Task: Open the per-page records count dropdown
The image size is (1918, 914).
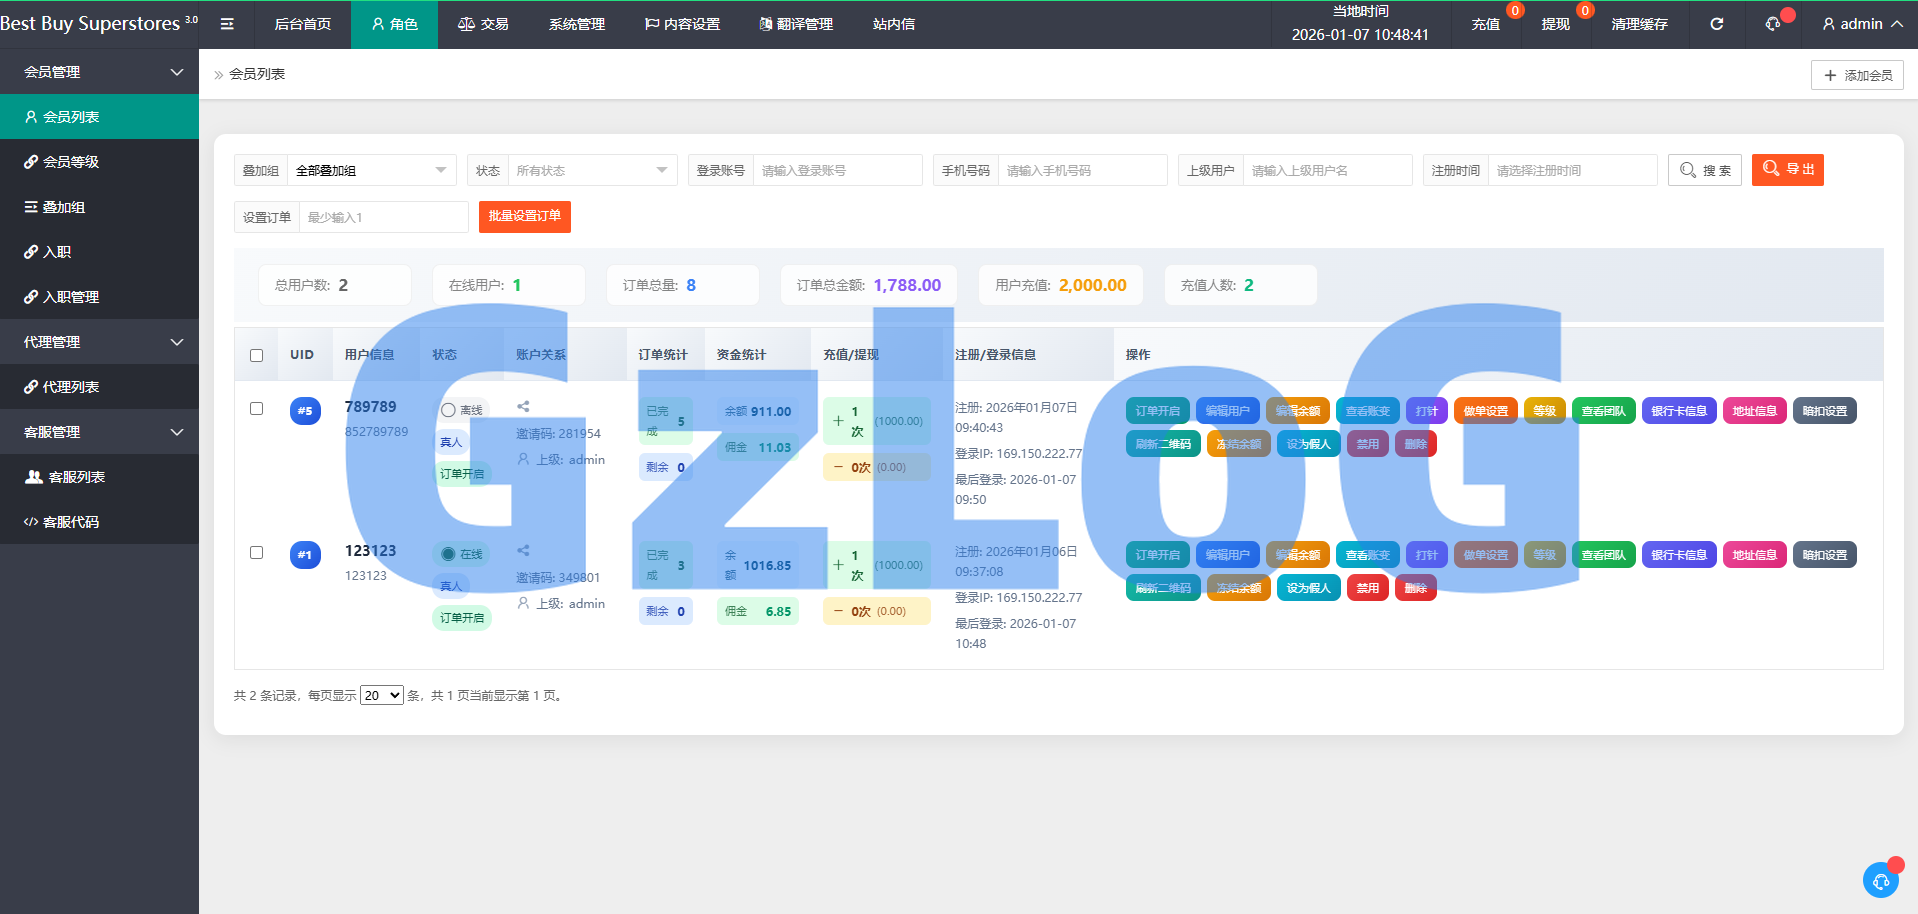Action: point(381,695)
